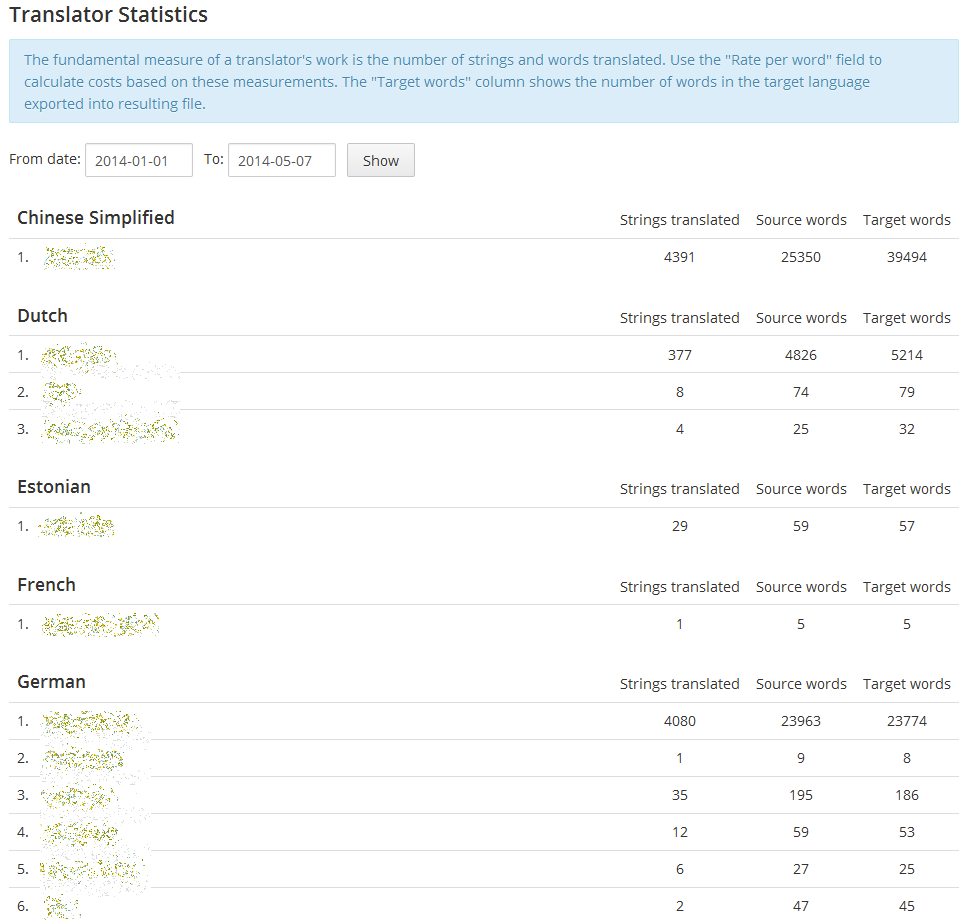Click Strings translated header in French section
Viewport: 962px width, 924px height.
[679, 587]
